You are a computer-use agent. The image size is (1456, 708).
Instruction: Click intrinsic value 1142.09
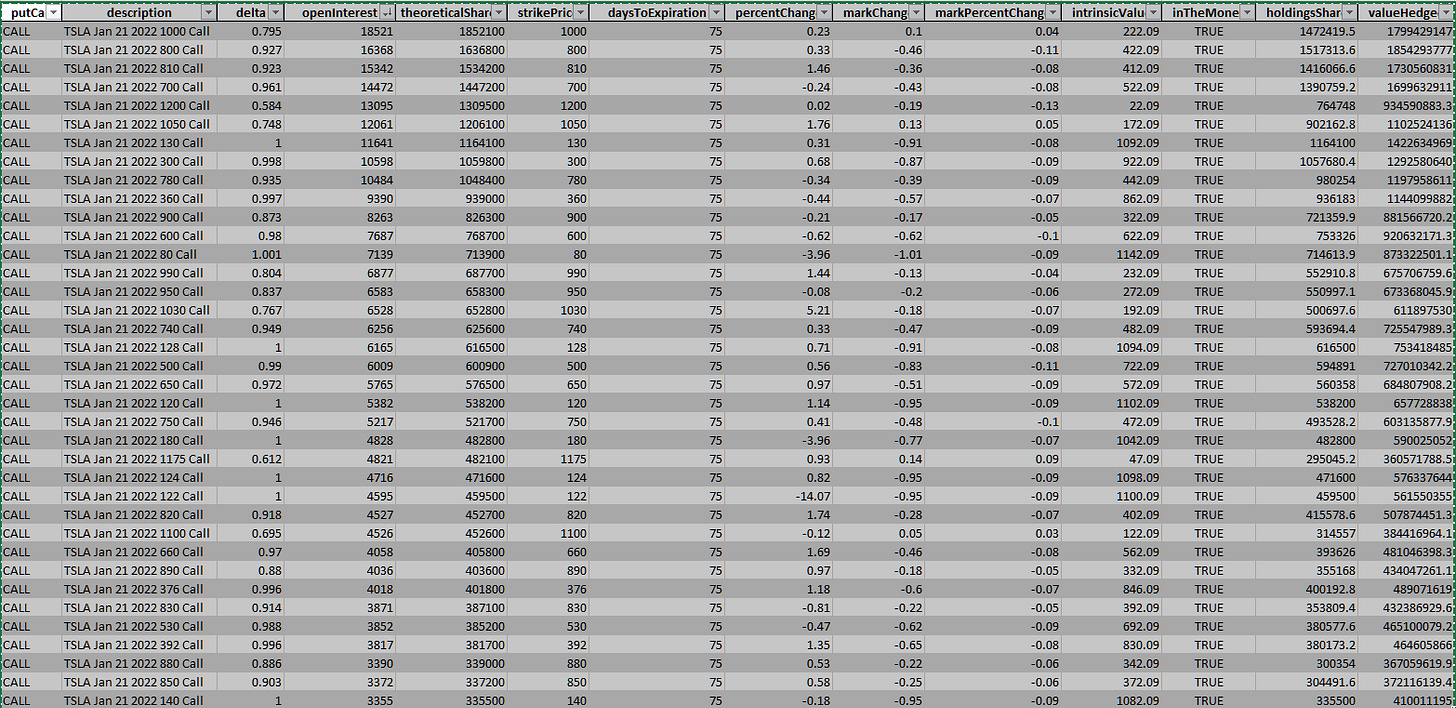(1136, 255)
